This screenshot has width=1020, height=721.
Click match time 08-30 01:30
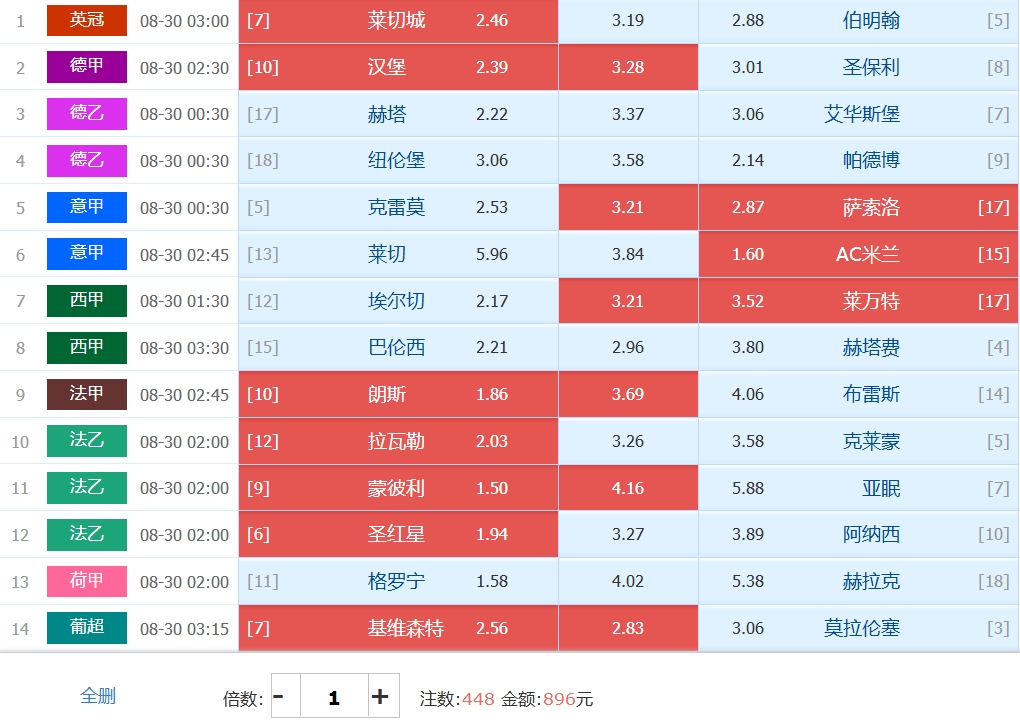pos(185,301)
